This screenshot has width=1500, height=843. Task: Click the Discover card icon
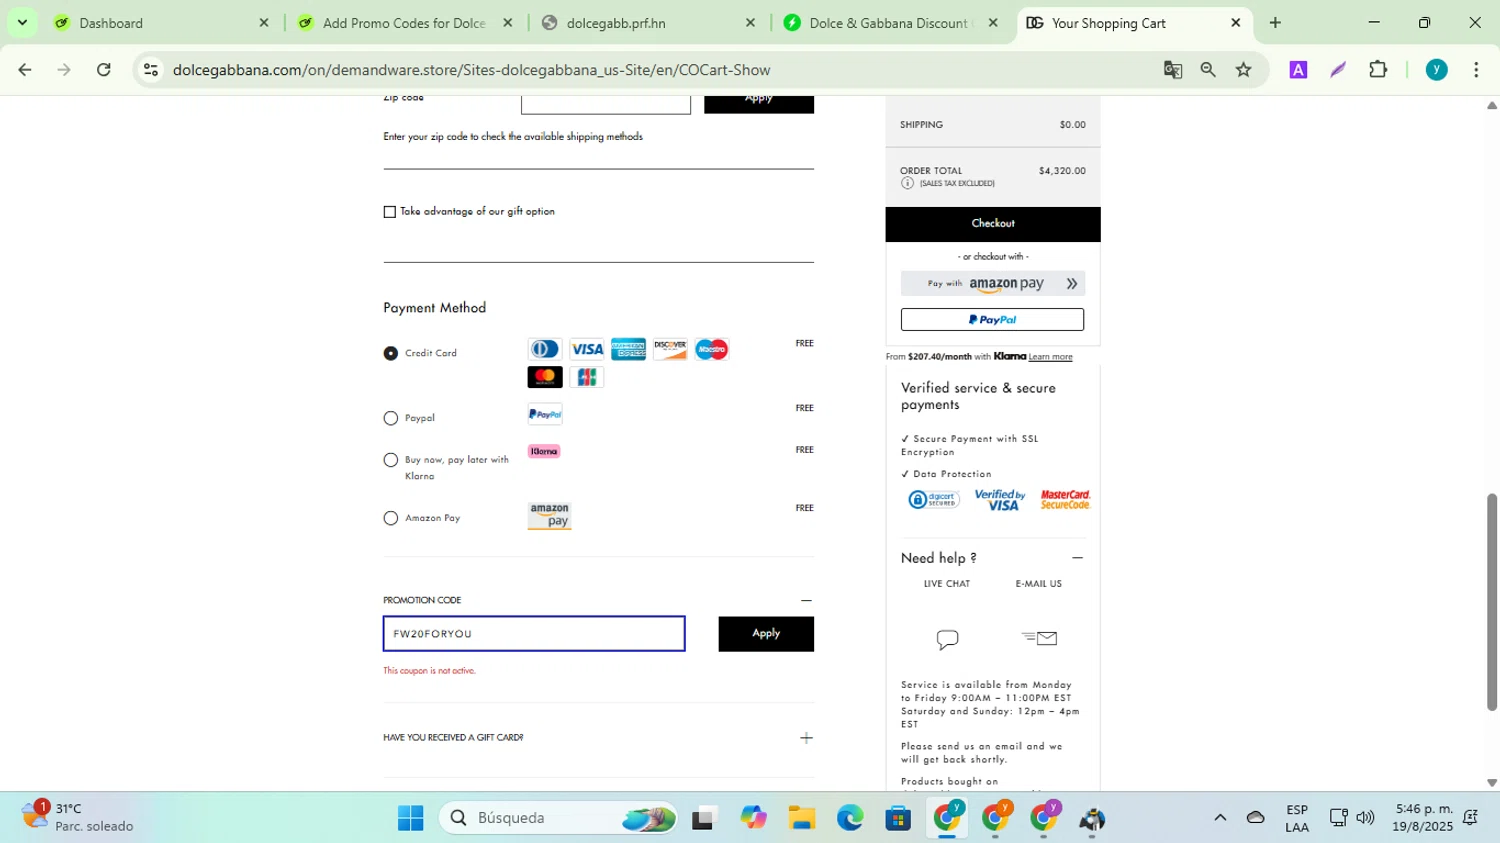pyautogui.click(x=670, y=349)
